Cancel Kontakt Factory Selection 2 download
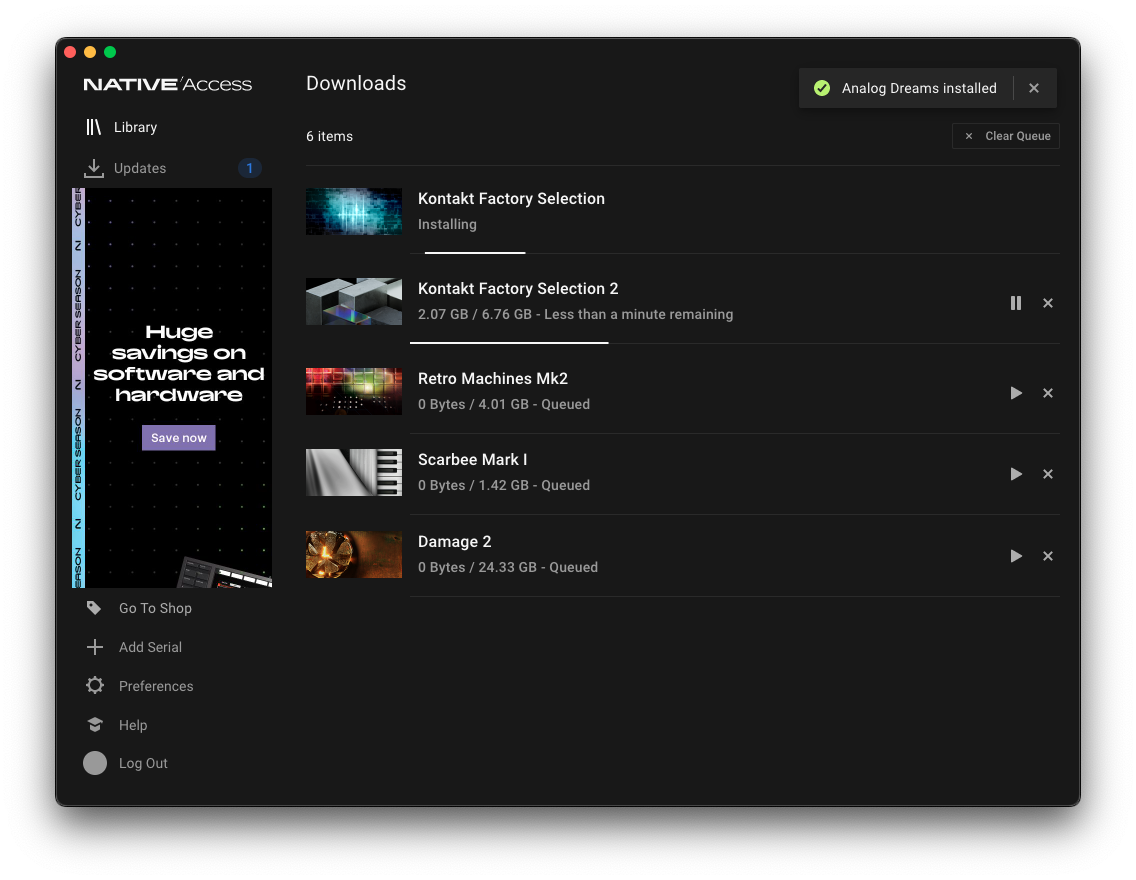This screenshot has width=1136, height=880. (1048, 303)
